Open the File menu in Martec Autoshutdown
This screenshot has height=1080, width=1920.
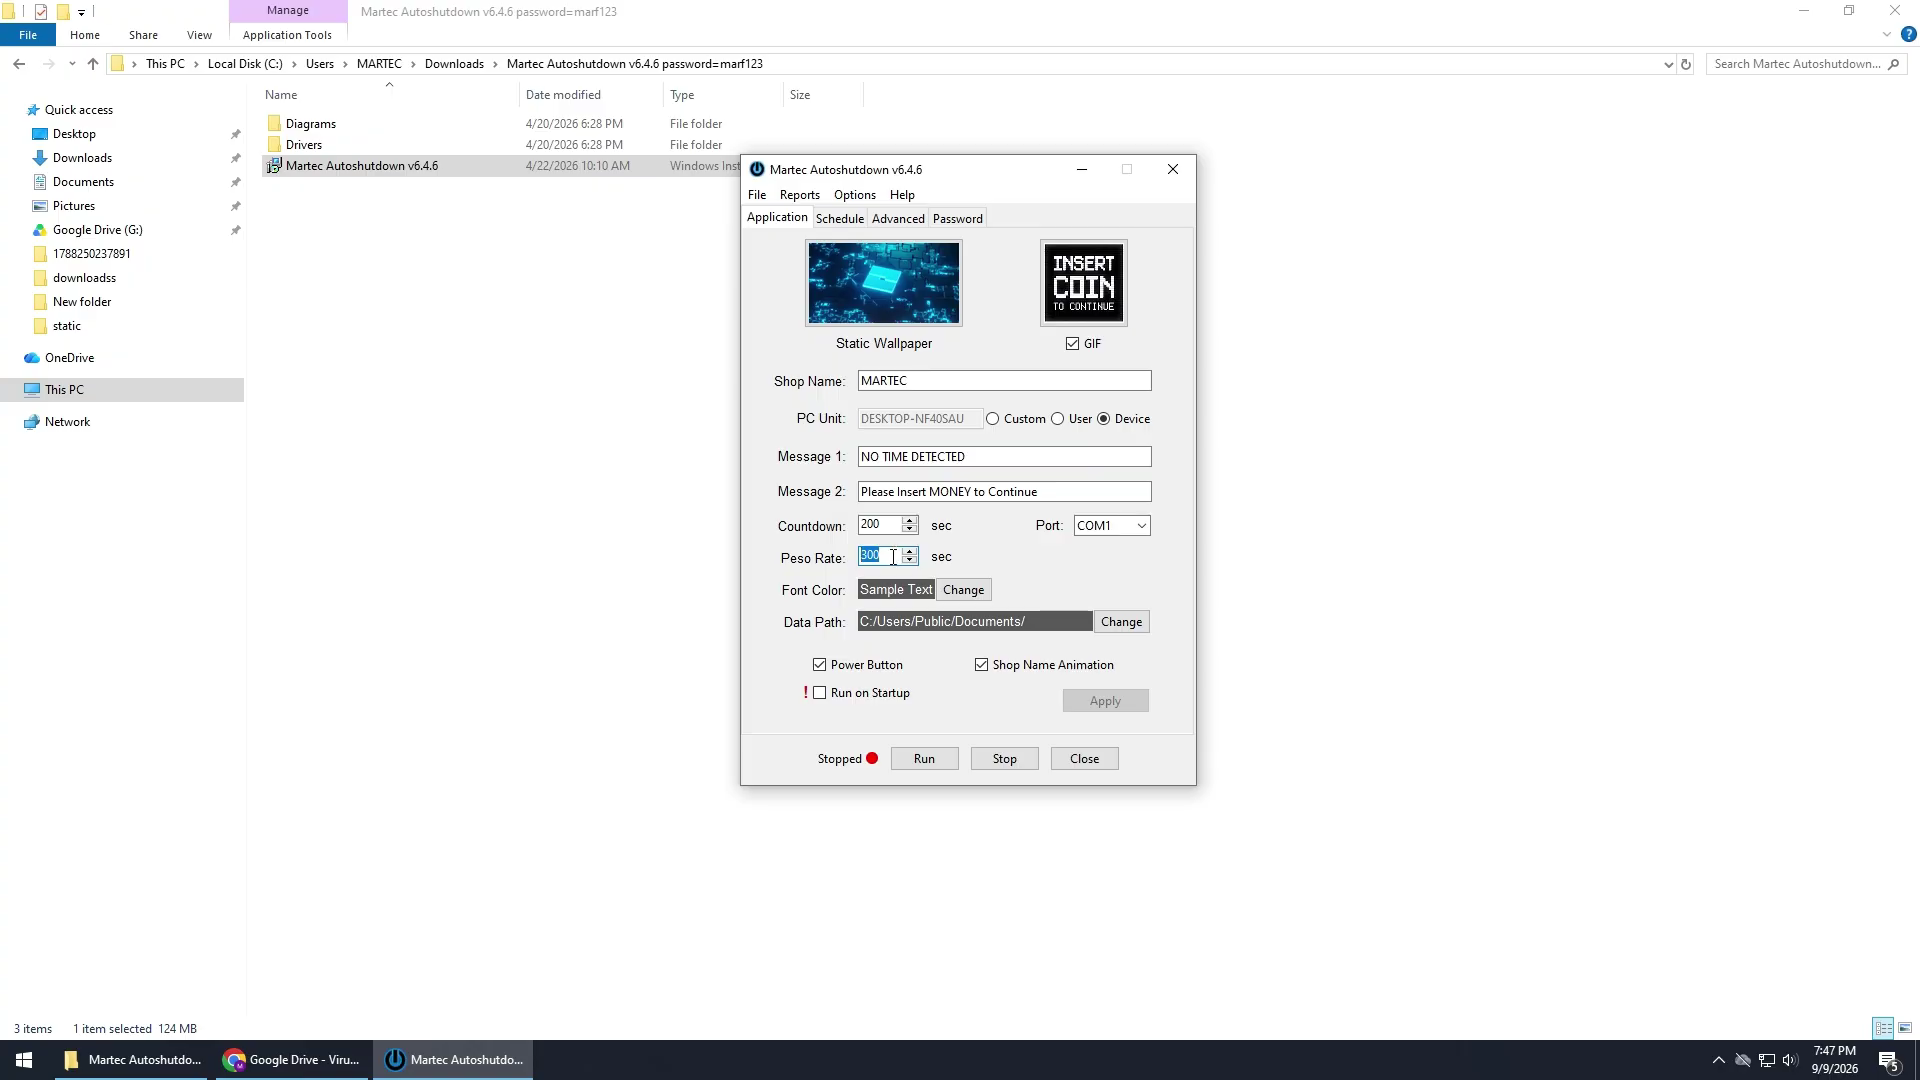[x=757, y=195]
